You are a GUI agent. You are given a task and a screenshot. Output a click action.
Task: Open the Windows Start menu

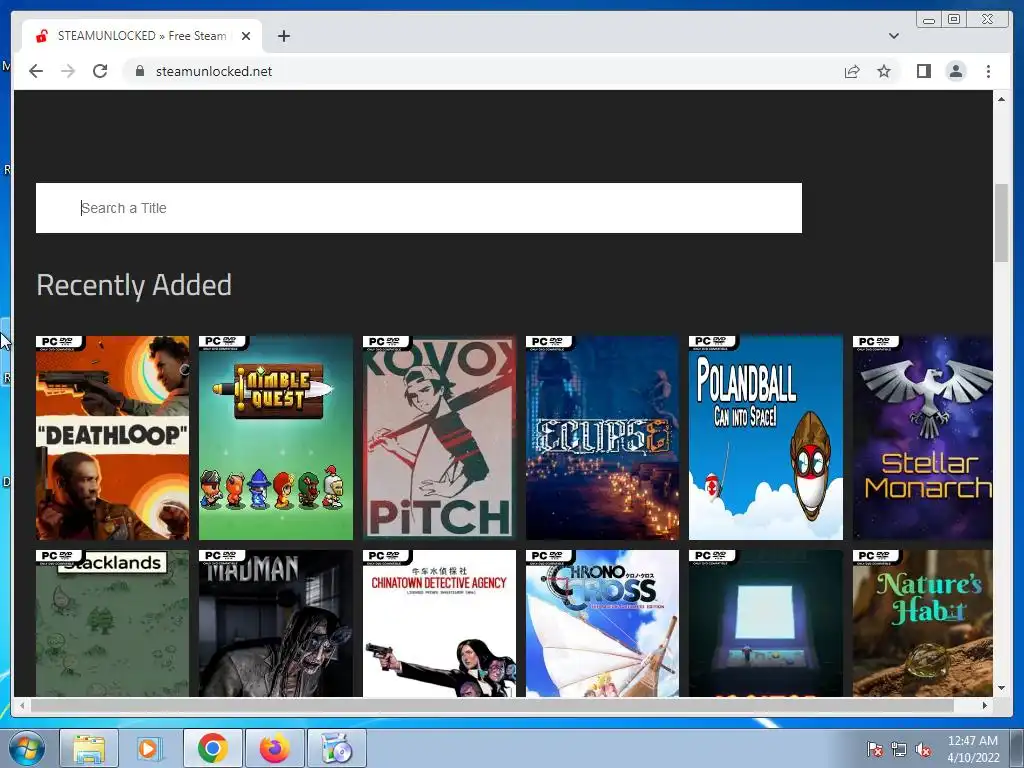click(27, 748)
